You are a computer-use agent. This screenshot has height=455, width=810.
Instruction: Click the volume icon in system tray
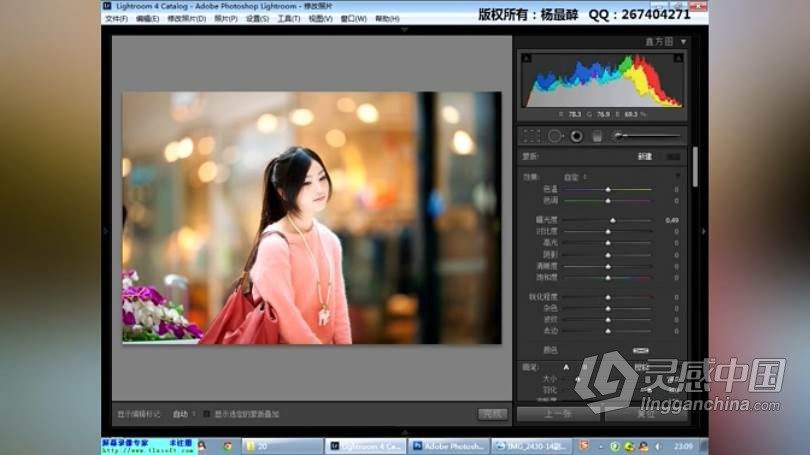658,446
